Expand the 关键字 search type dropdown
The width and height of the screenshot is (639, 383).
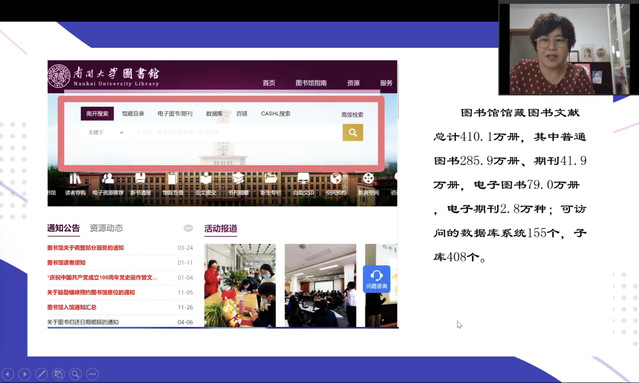106,132
